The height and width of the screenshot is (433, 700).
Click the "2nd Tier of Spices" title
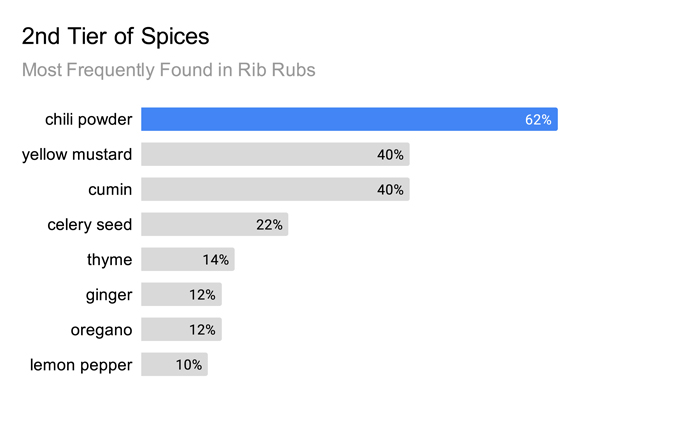115,36
